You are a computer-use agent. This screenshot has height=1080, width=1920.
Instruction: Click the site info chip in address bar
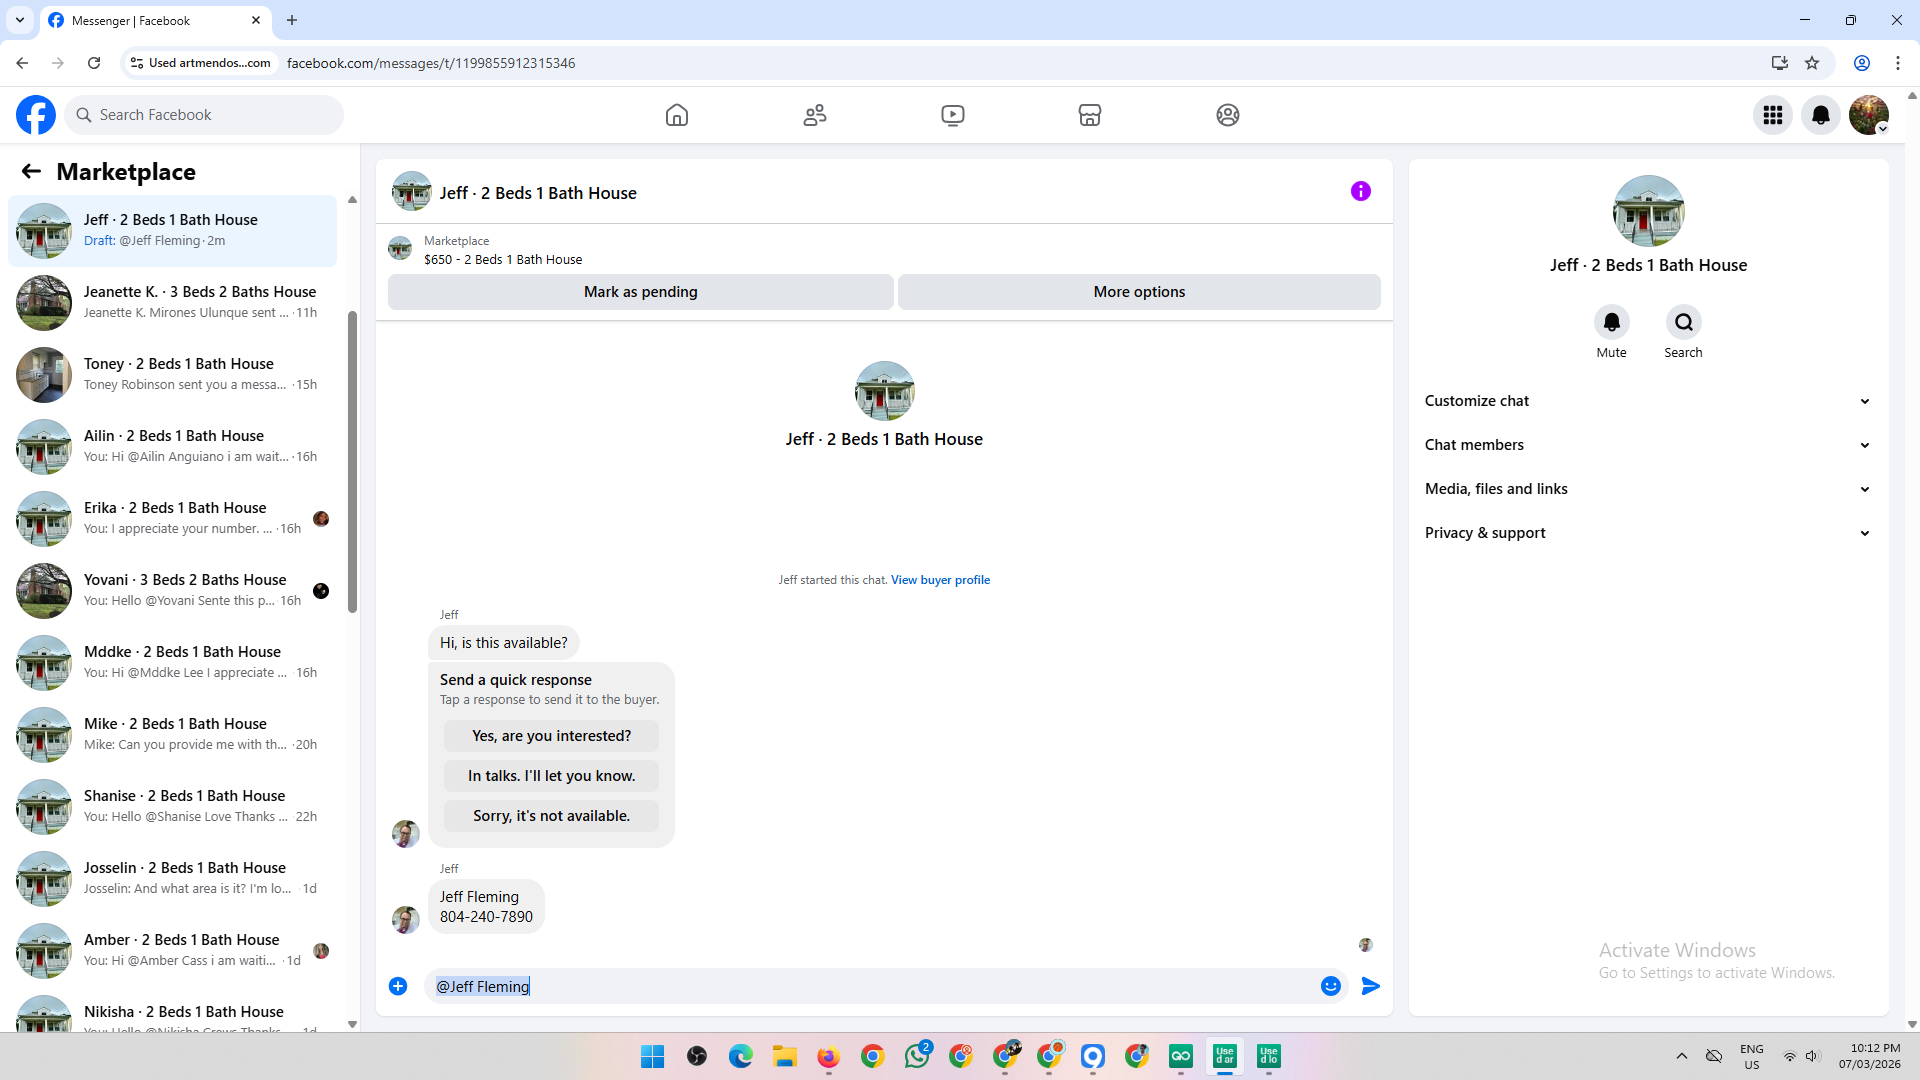point(201,63)
